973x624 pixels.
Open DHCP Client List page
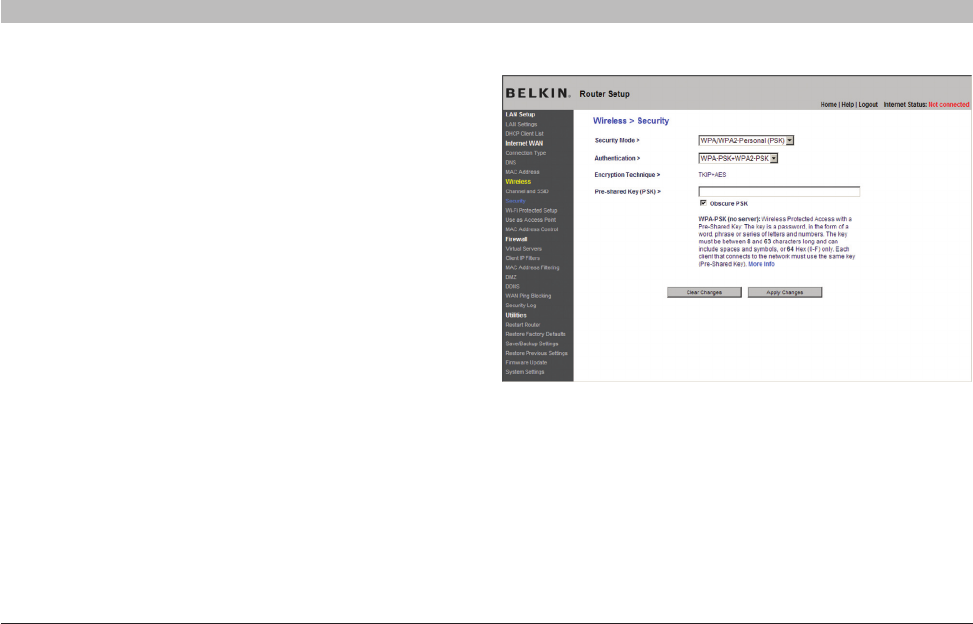(524, 133)
